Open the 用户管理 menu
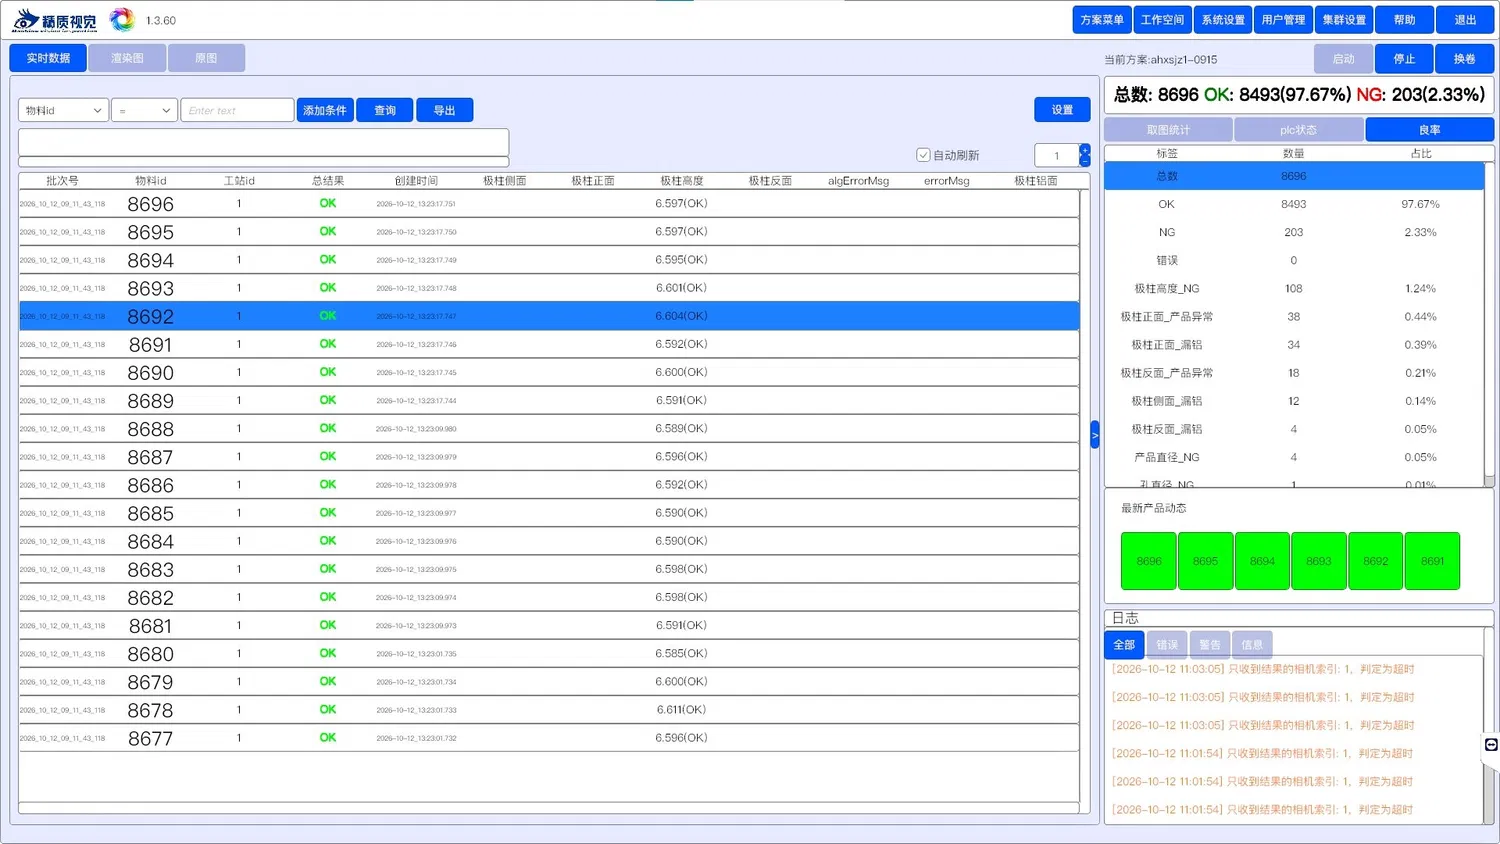Image resolution: width=1500 pixels, height=844 pixels. [1283, 20]
